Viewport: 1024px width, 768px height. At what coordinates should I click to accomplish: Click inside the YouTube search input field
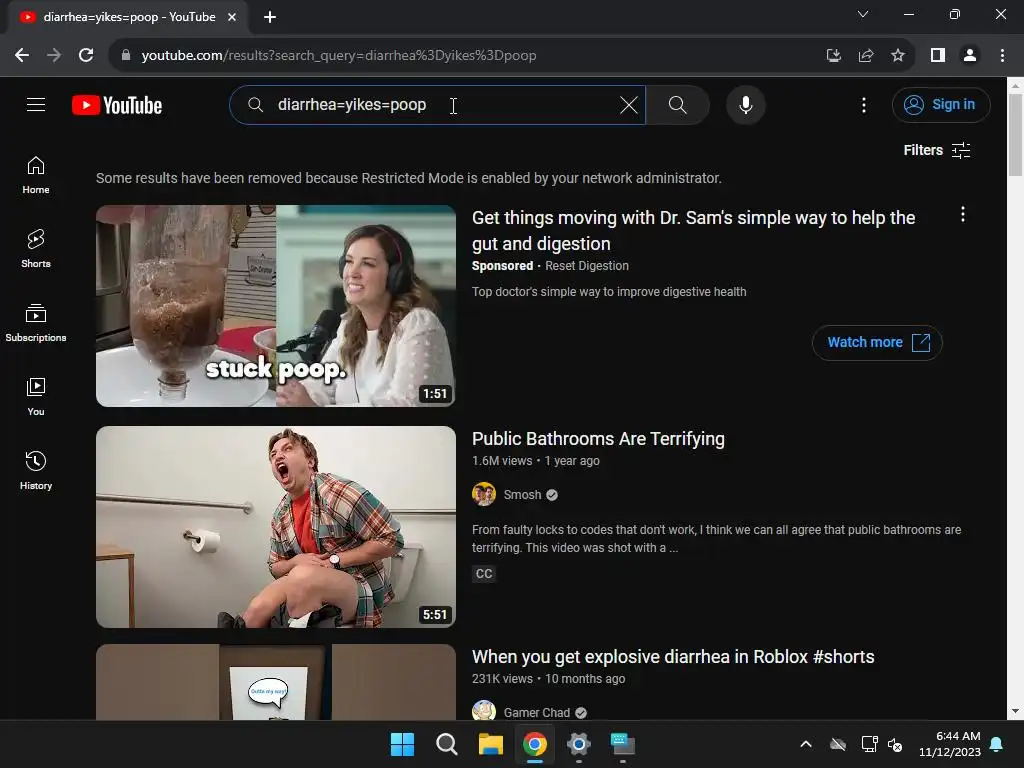[x=438, y=105]
